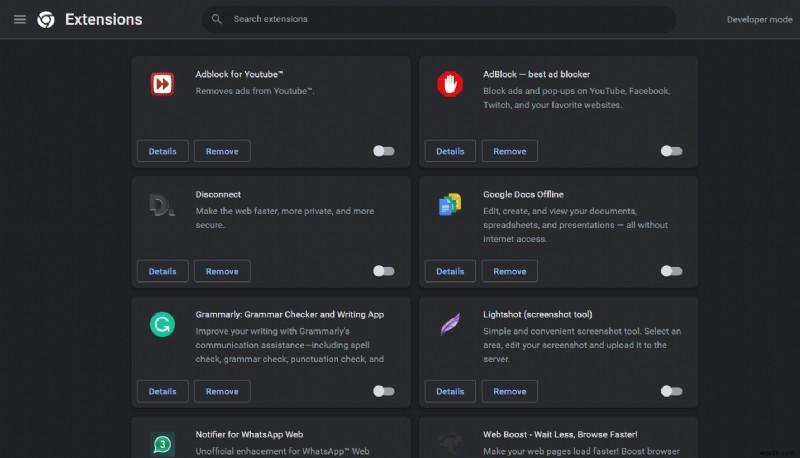This screenshot has height=458, width=800.
Task: Click the Lightshot feather icon
Action: [450, 324]
